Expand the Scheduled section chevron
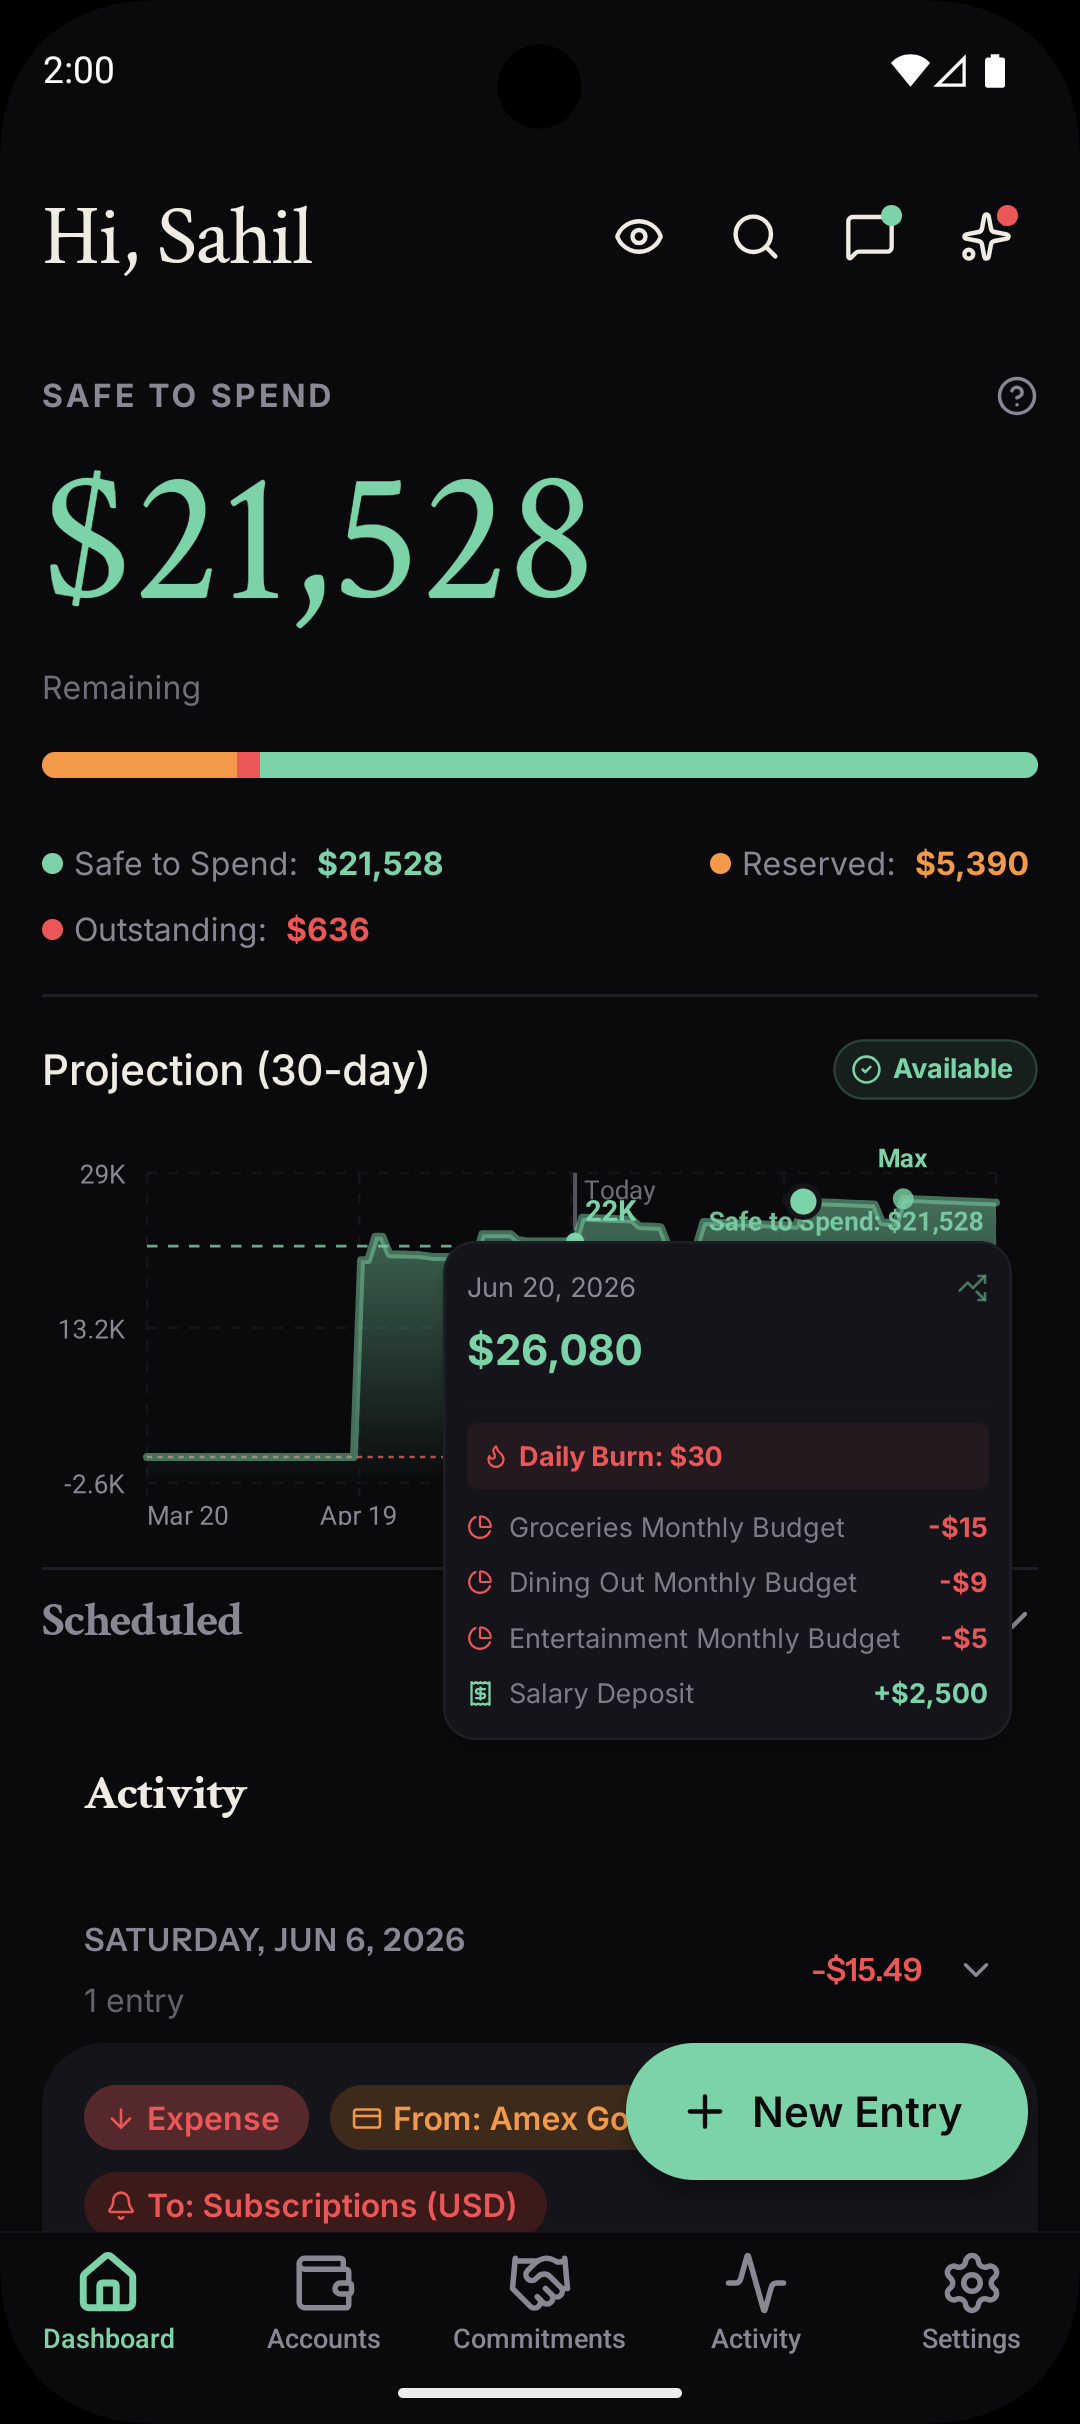This screenshot has width=1080, height=2424. click(1019, 1620)
